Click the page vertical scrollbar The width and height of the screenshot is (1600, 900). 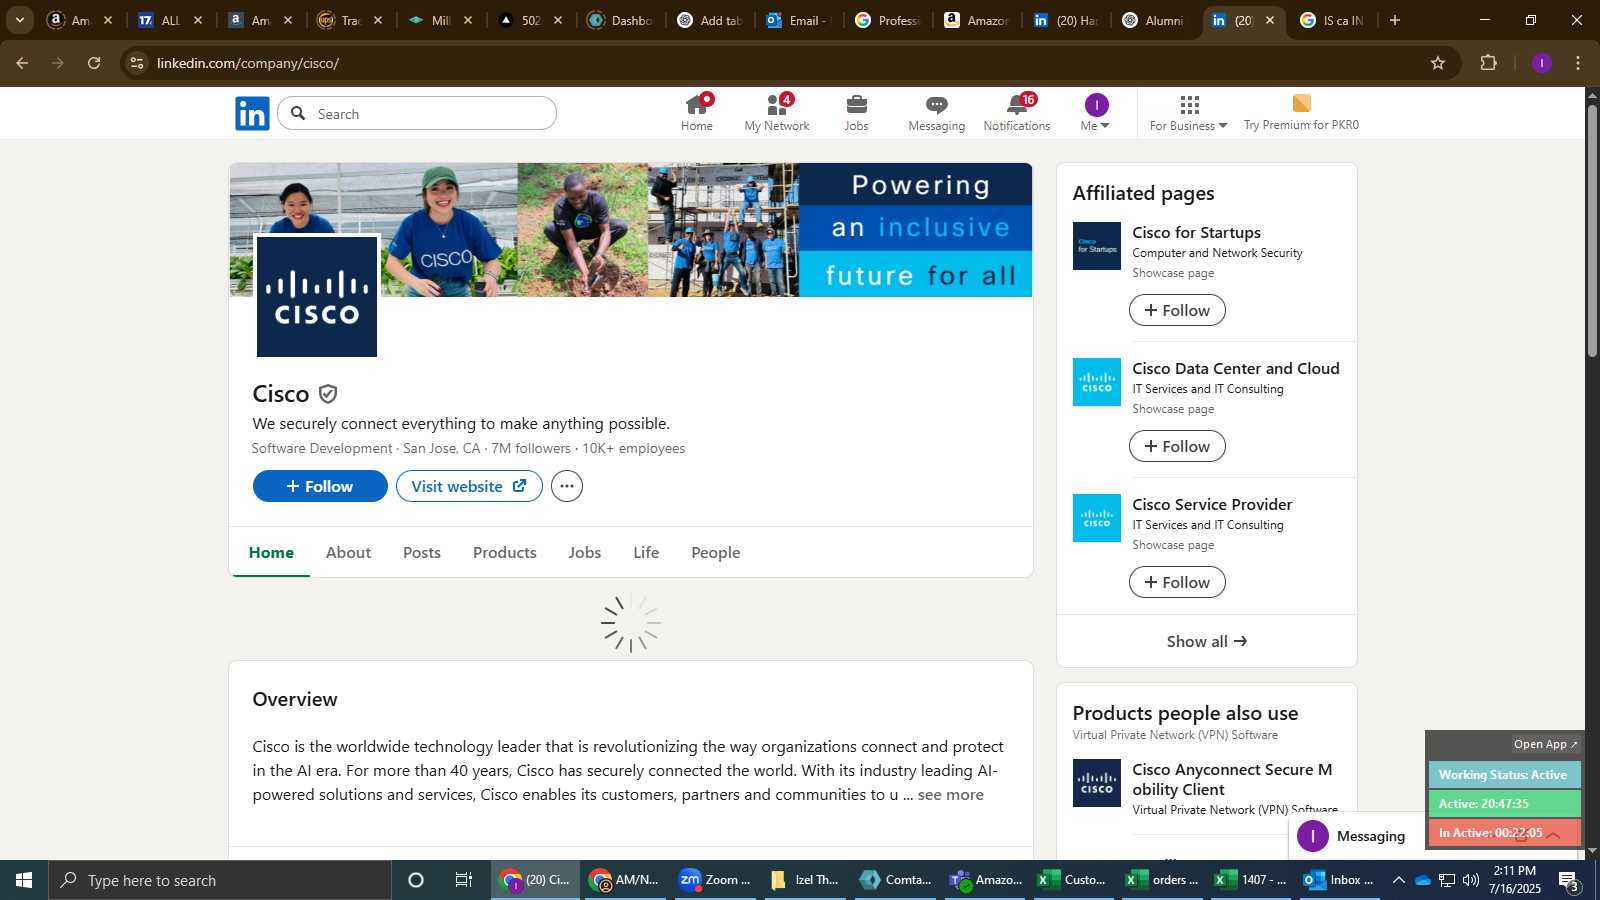coord(1592,230)
